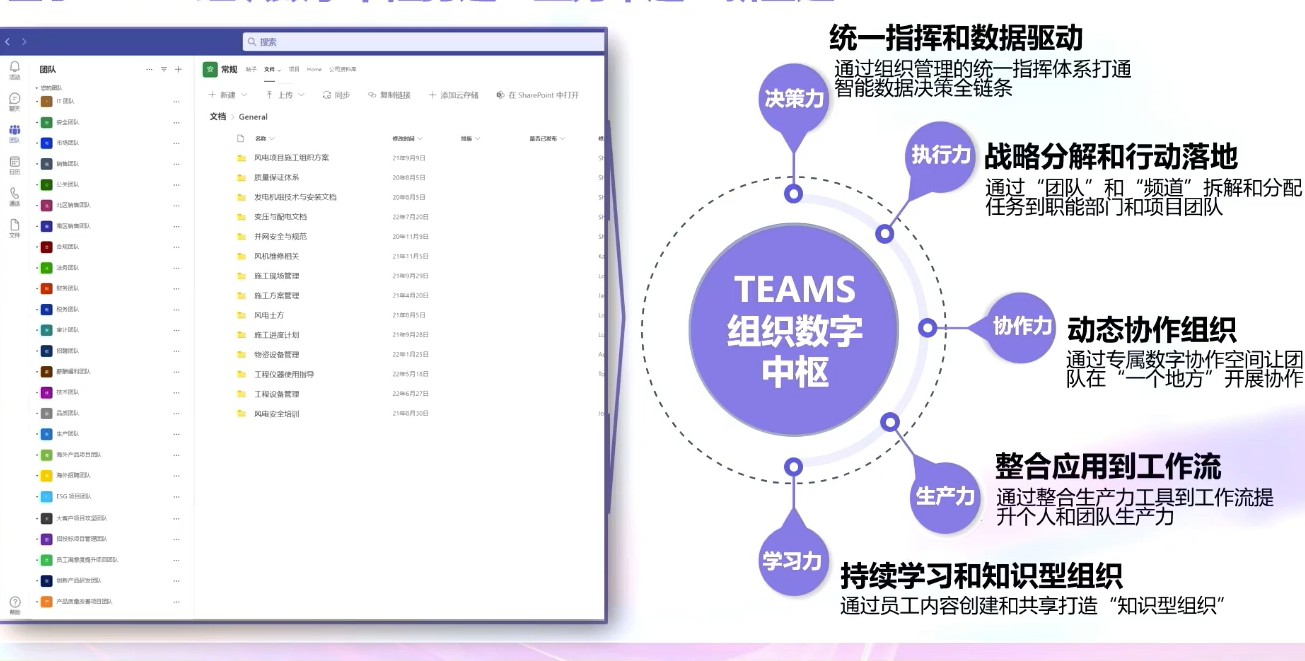
Task: Click the folder icon beside 质量保证体系
Action: pyautogui.click(x=241, y=177)
